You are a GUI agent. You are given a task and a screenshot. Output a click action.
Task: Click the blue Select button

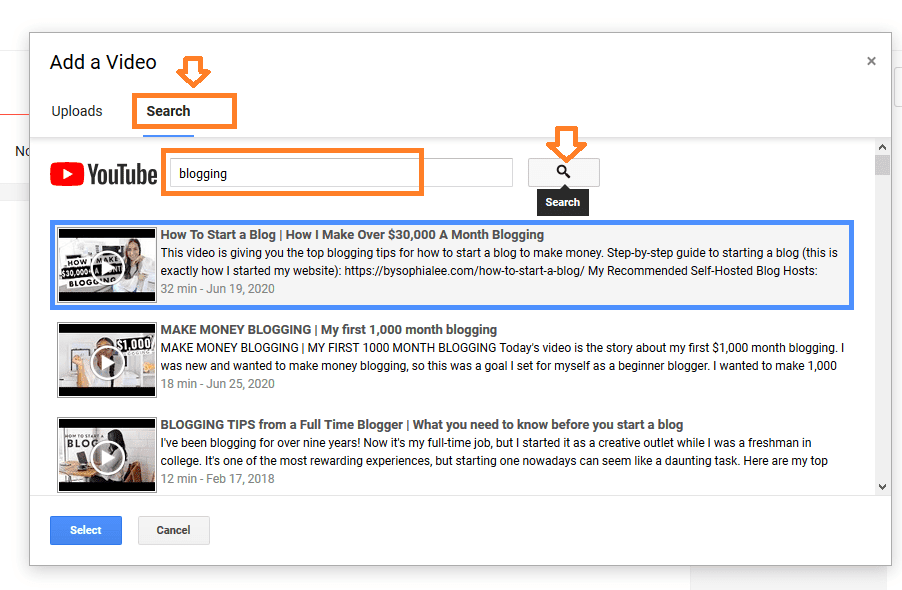[85, 530]
